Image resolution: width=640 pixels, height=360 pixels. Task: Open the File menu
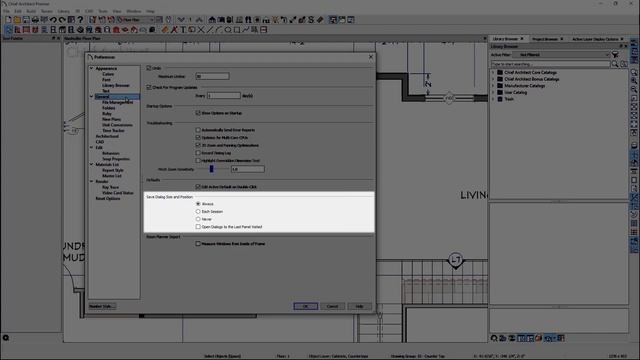[6, 11]
